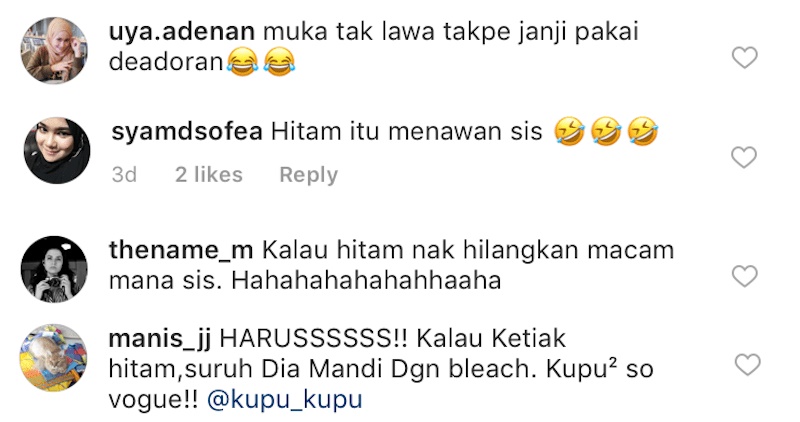Screen dimensions: 800x422
Task: Click the 'HARUSSSSSS!!' comment text
Action: (313, 339)
